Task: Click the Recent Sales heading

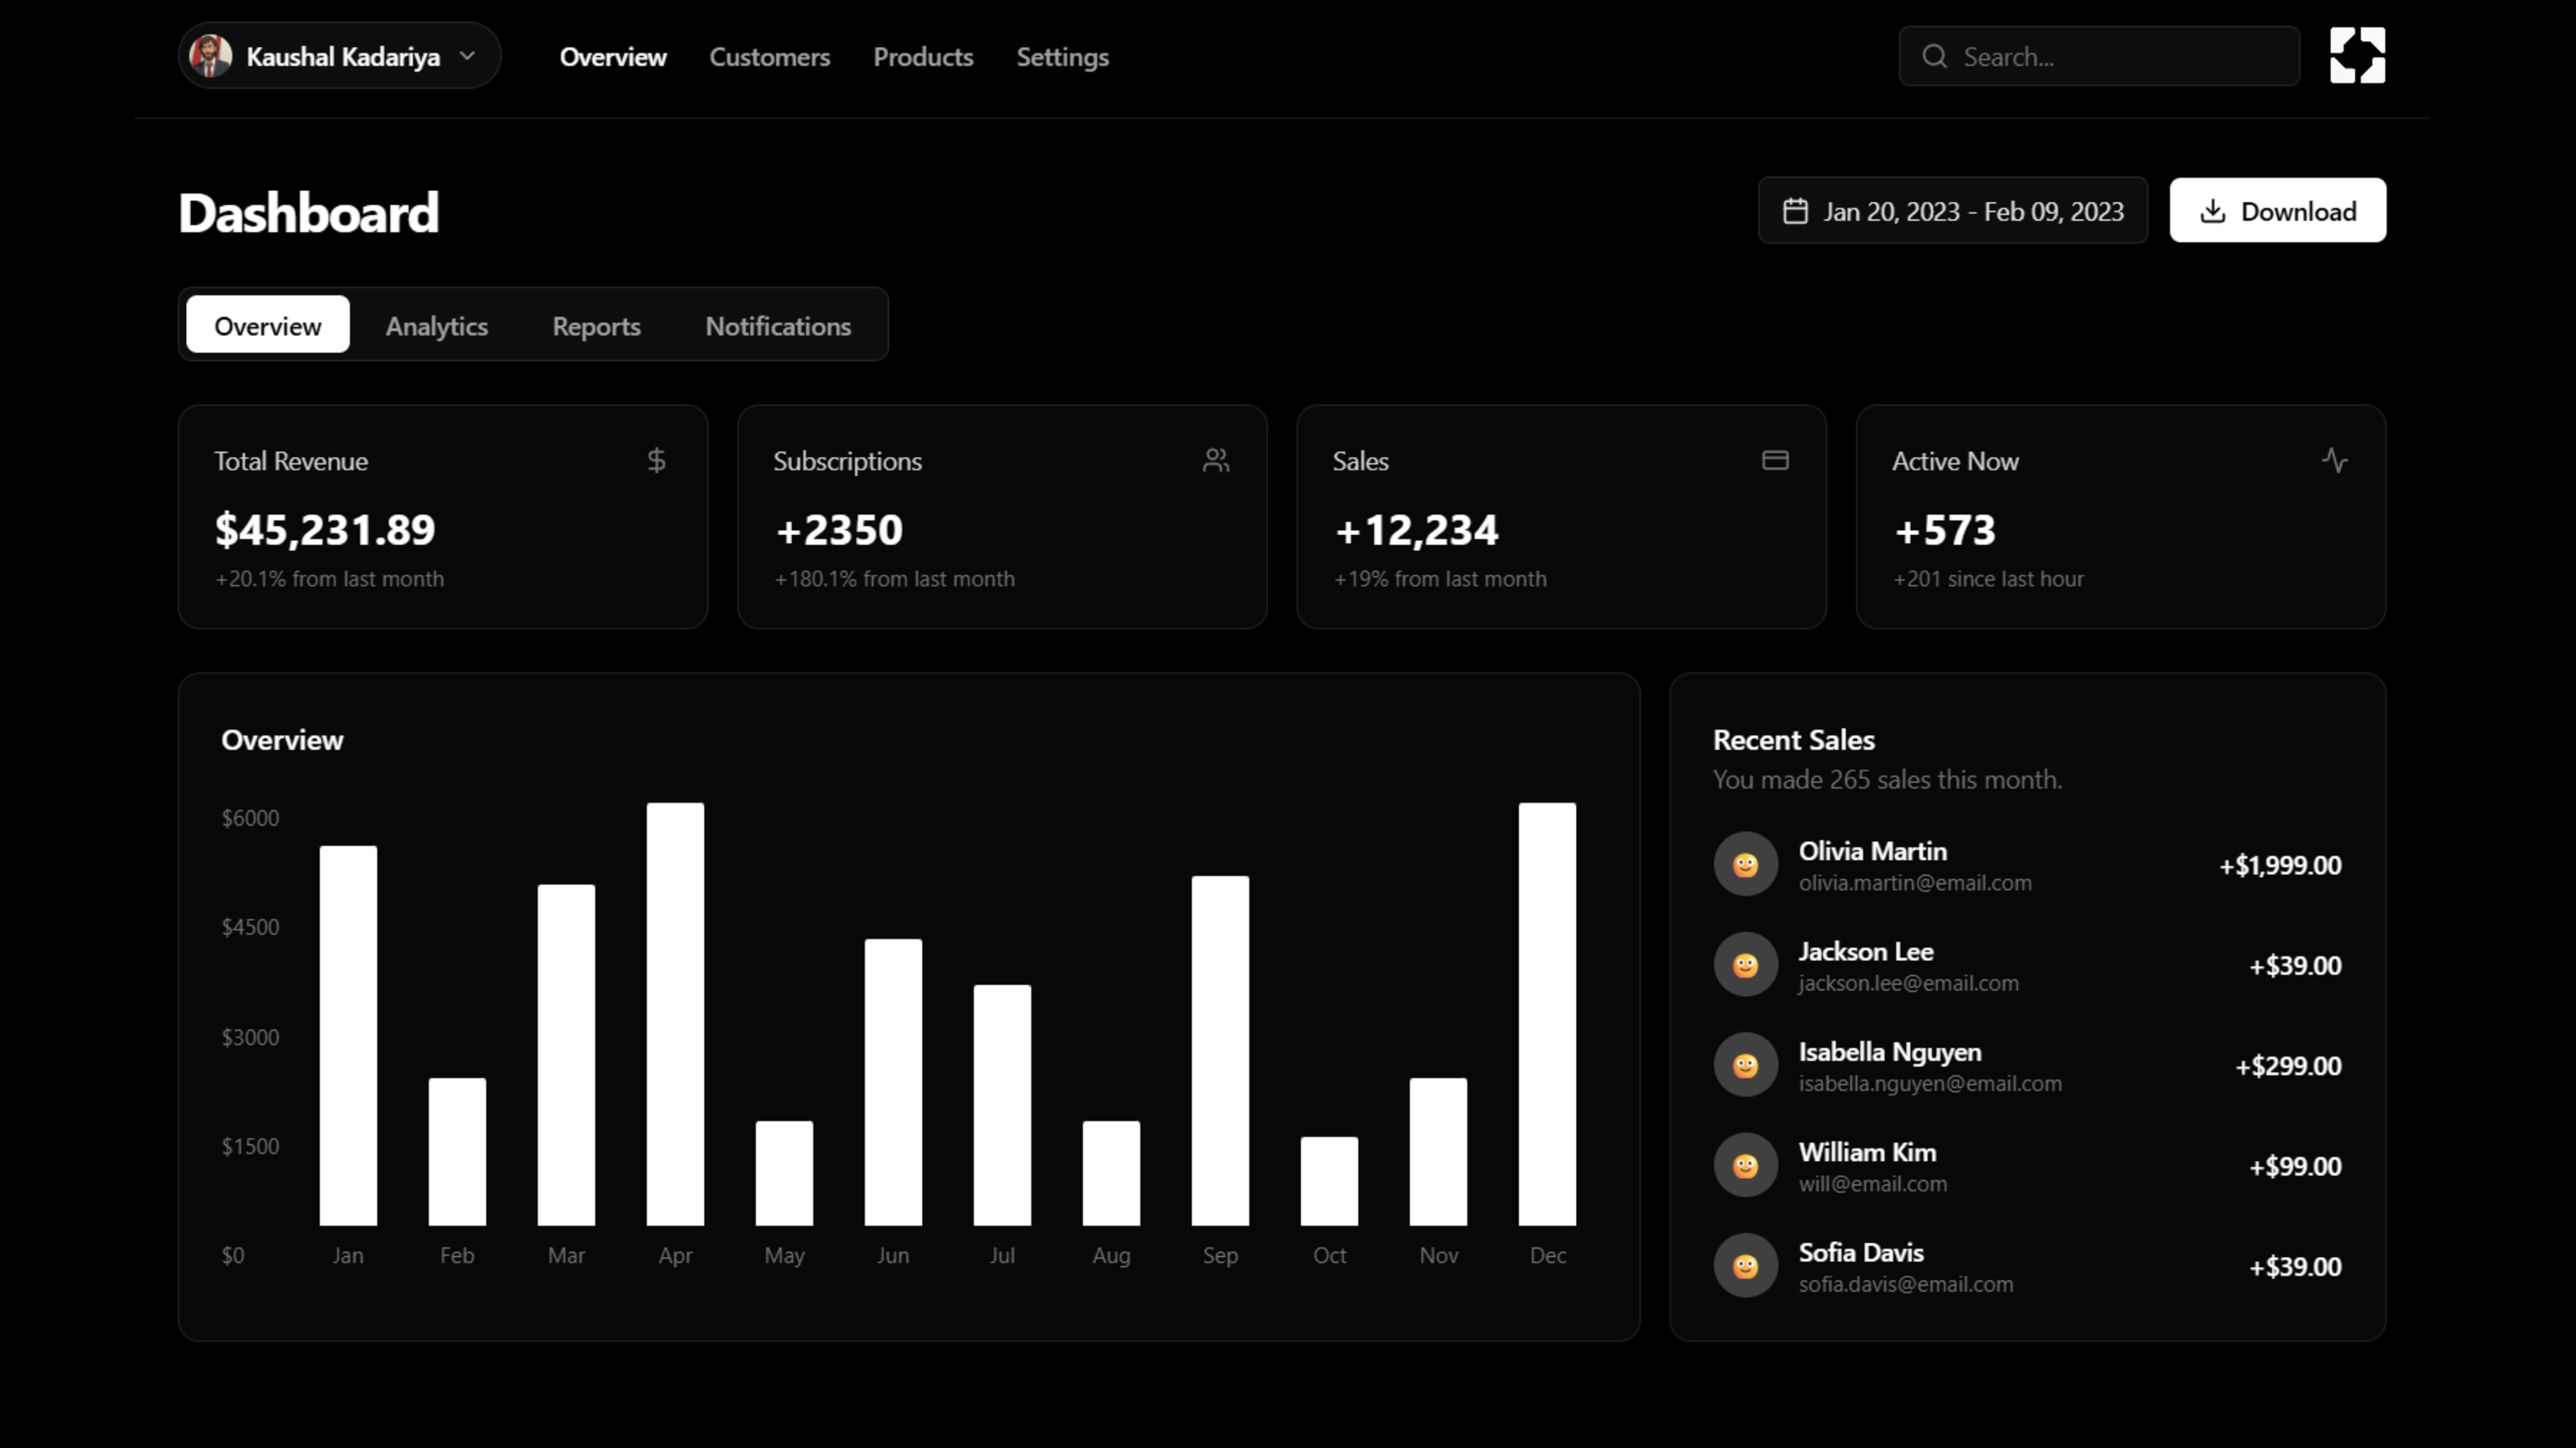Action: (1793, 740)
